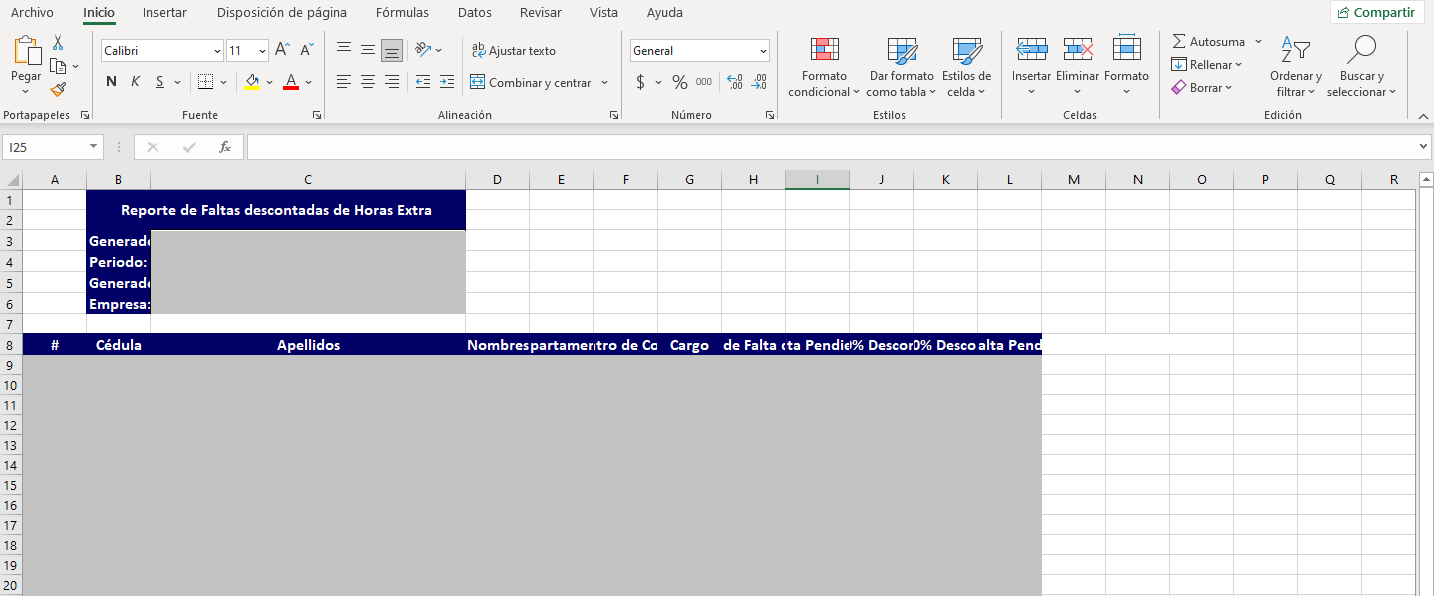Open Combinar y centrar dropdown arrow

pyautogui.click(x=605, y=83)
